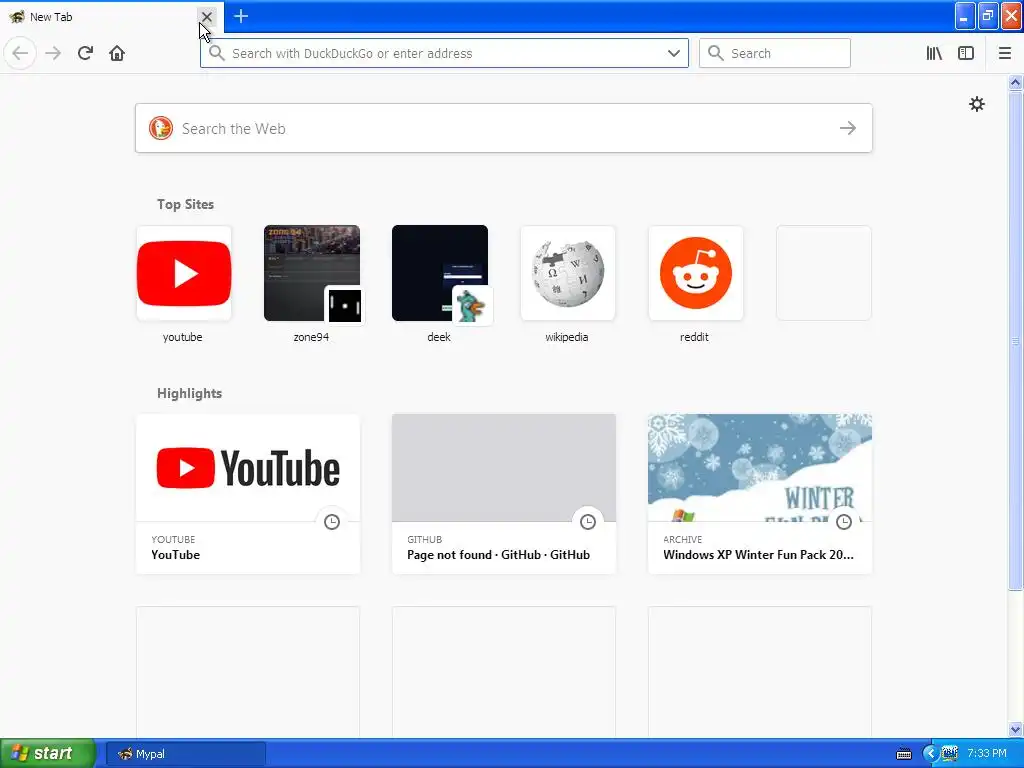Click the Mypal taskbar button
Viewport: 1024px width, 768px height.
(x=186, y=754)
